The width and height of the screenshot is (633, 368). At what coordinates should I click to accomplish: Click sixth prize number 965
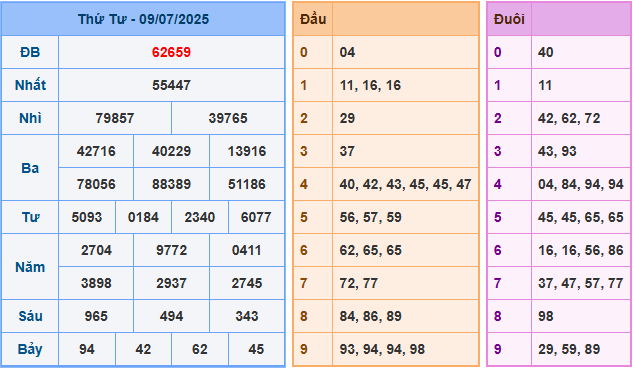coord(96,316)
